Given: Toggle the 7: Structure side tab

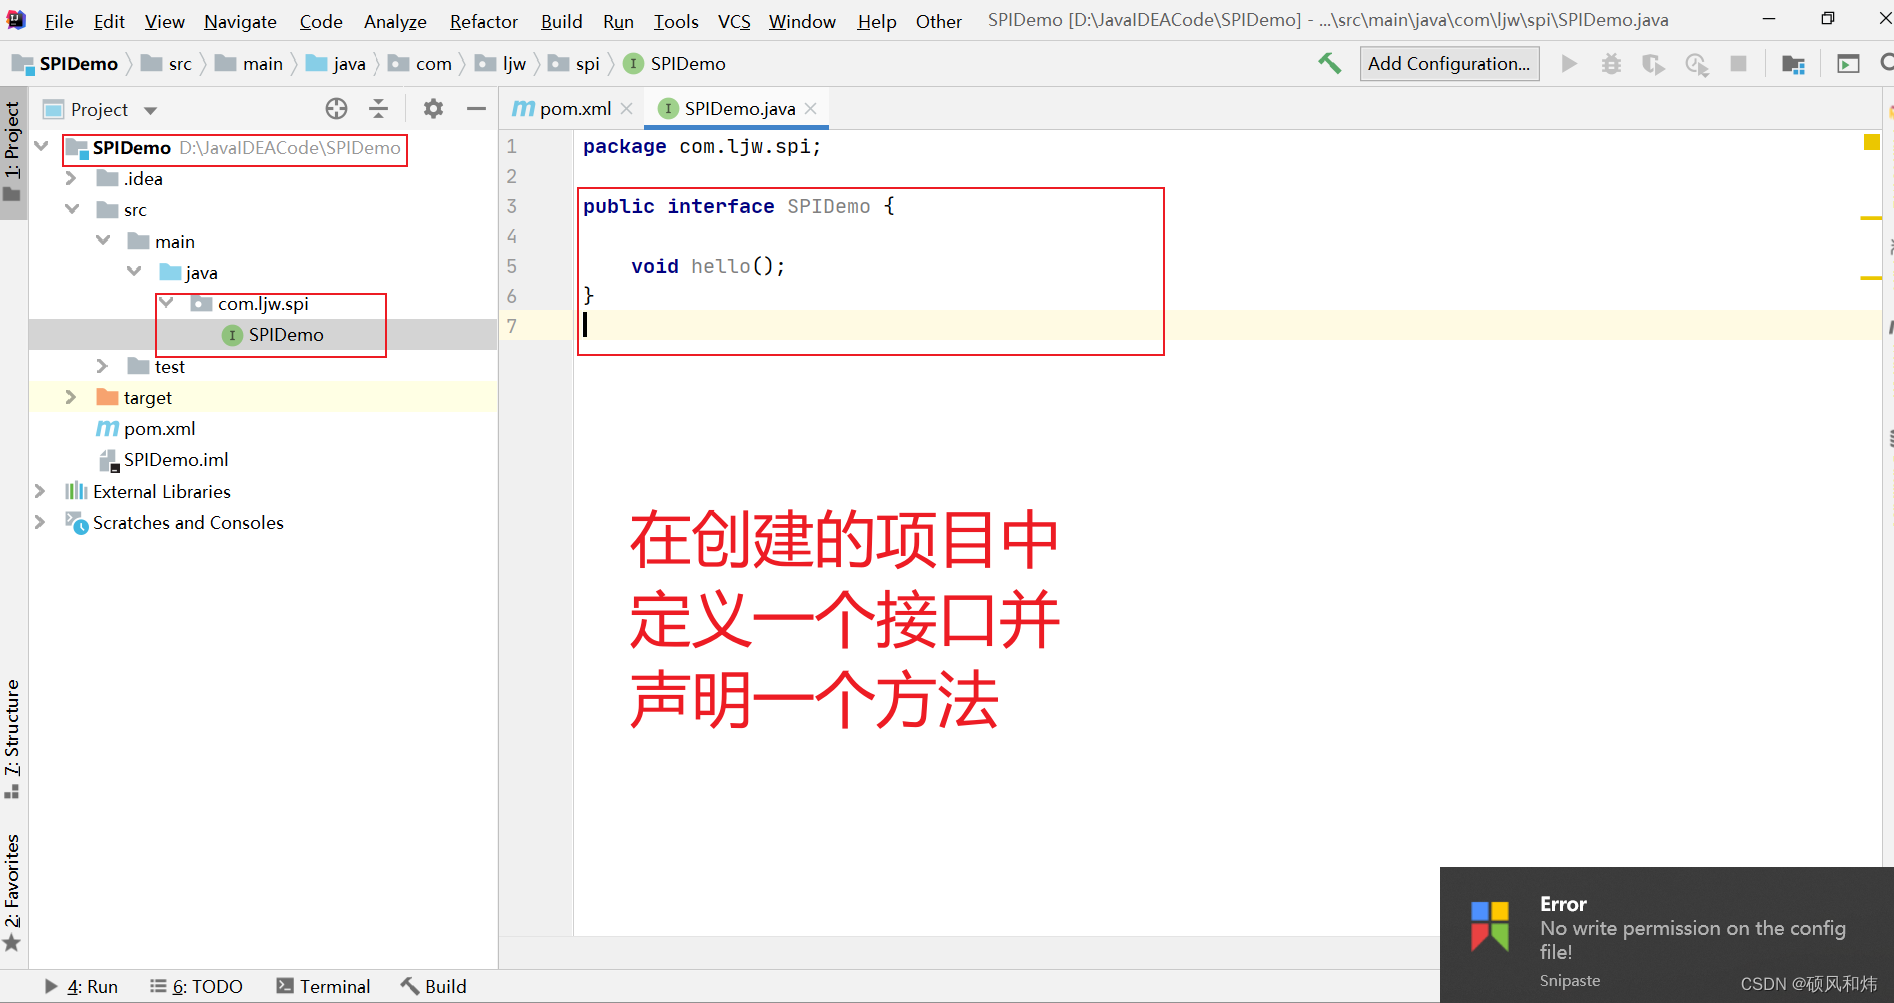Looking at the screenshot, I should (13, 738).
